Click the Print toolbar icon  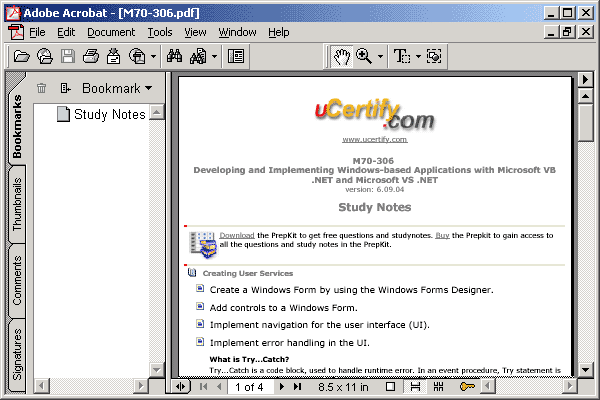91,56
